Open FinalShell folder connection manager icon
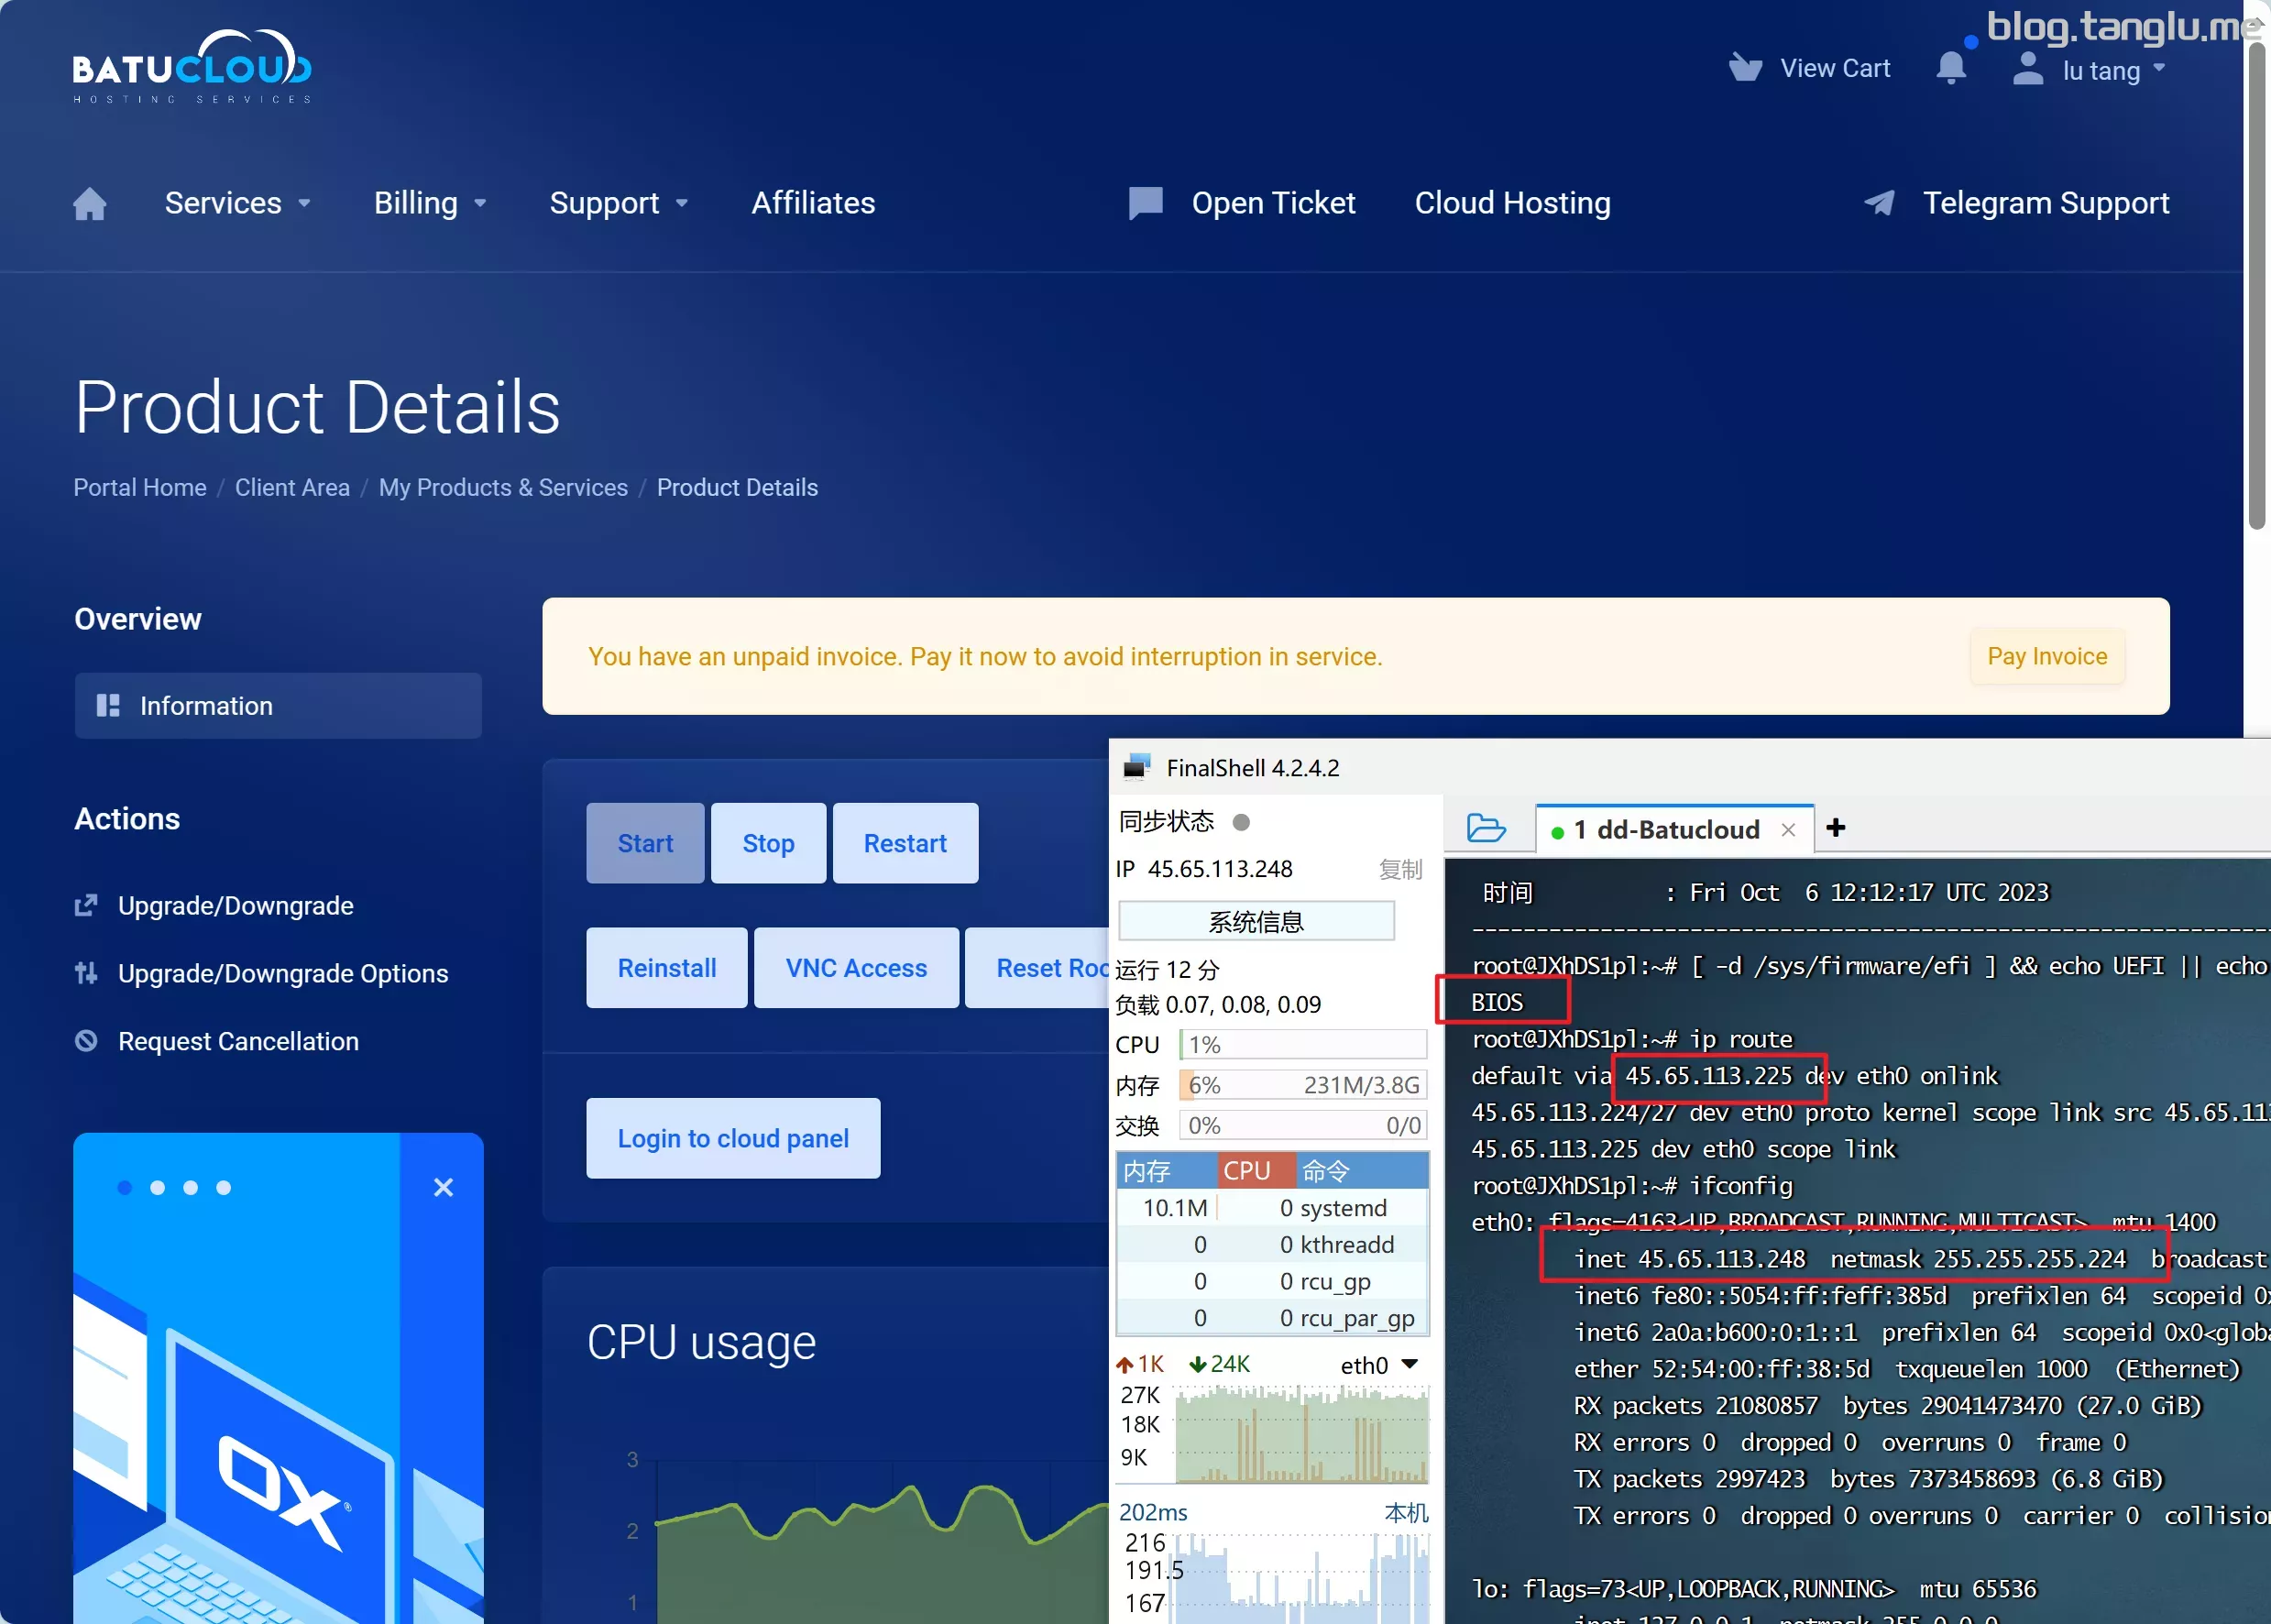 click(x=1486, y=828)
